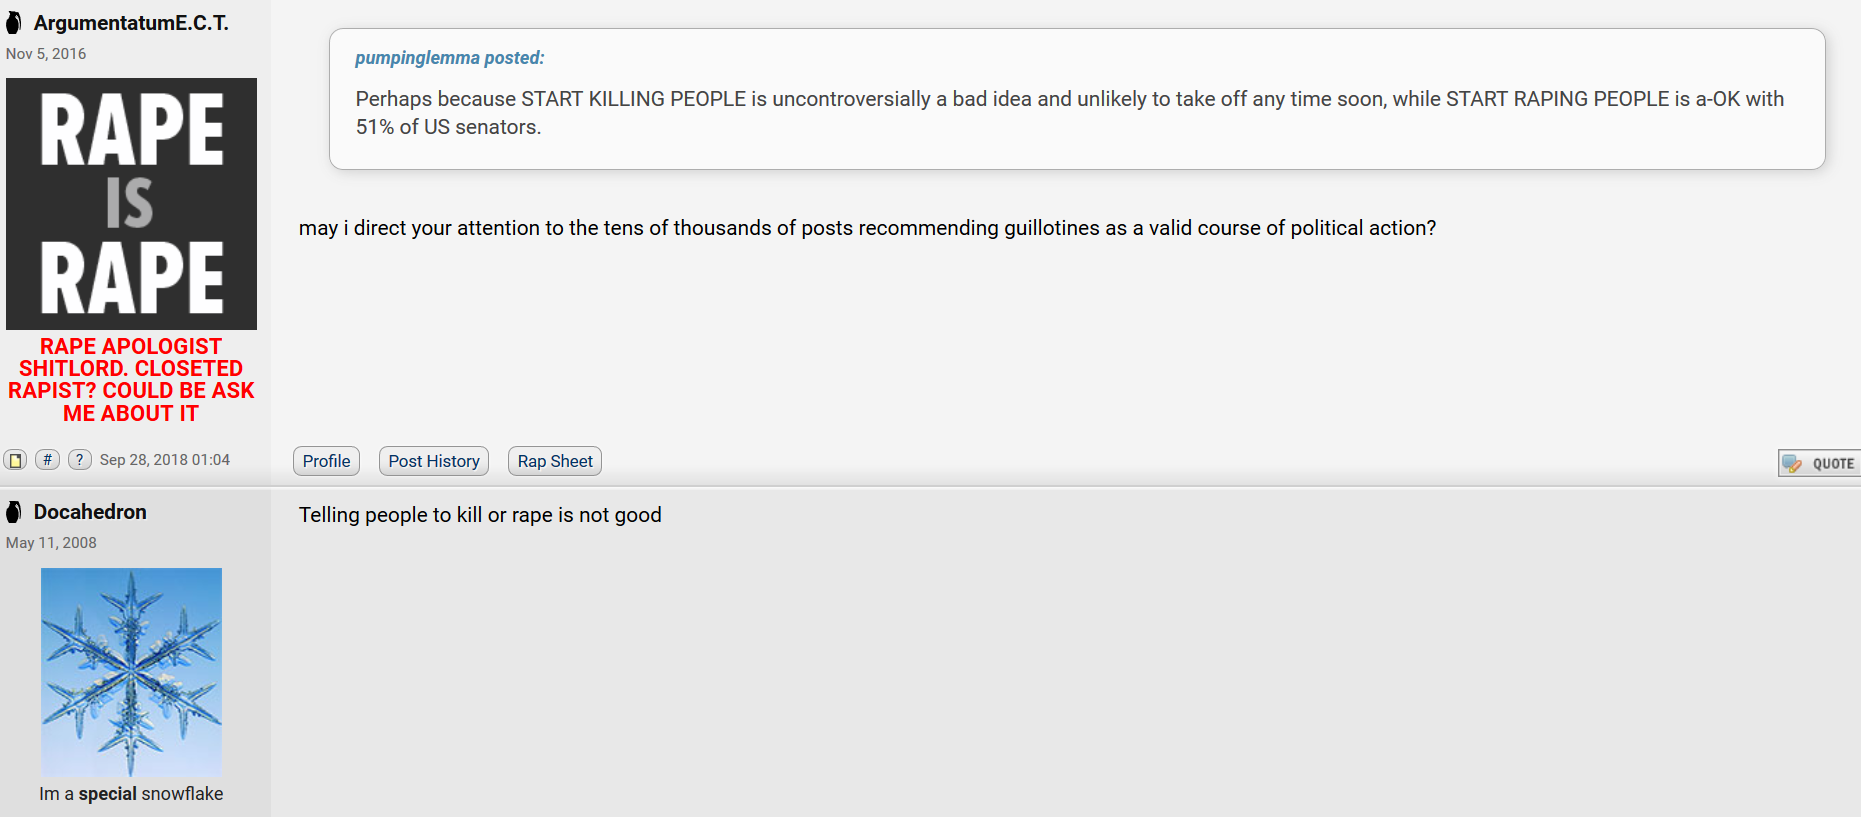
Task: Click the ? icon next to timestamp
Action: (80, 460)
